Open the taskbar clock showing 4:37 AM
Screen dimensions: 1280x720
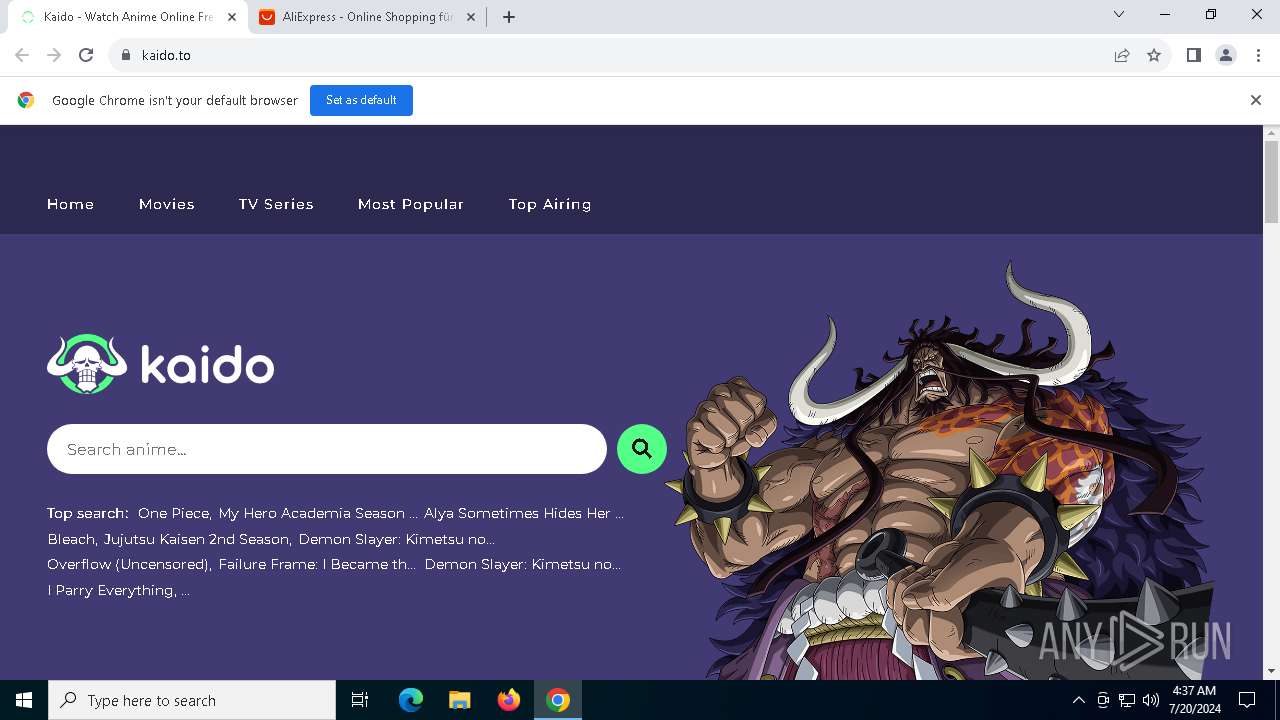coord(1194,700)
